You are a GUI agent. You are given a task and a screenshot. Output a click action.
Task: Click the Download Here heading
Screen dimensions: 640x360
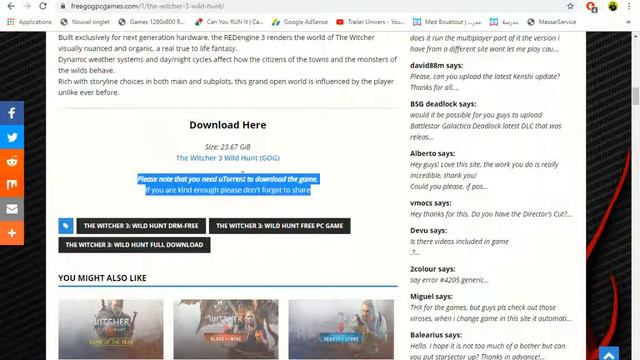pyautogui.click(x=228, y=125)
